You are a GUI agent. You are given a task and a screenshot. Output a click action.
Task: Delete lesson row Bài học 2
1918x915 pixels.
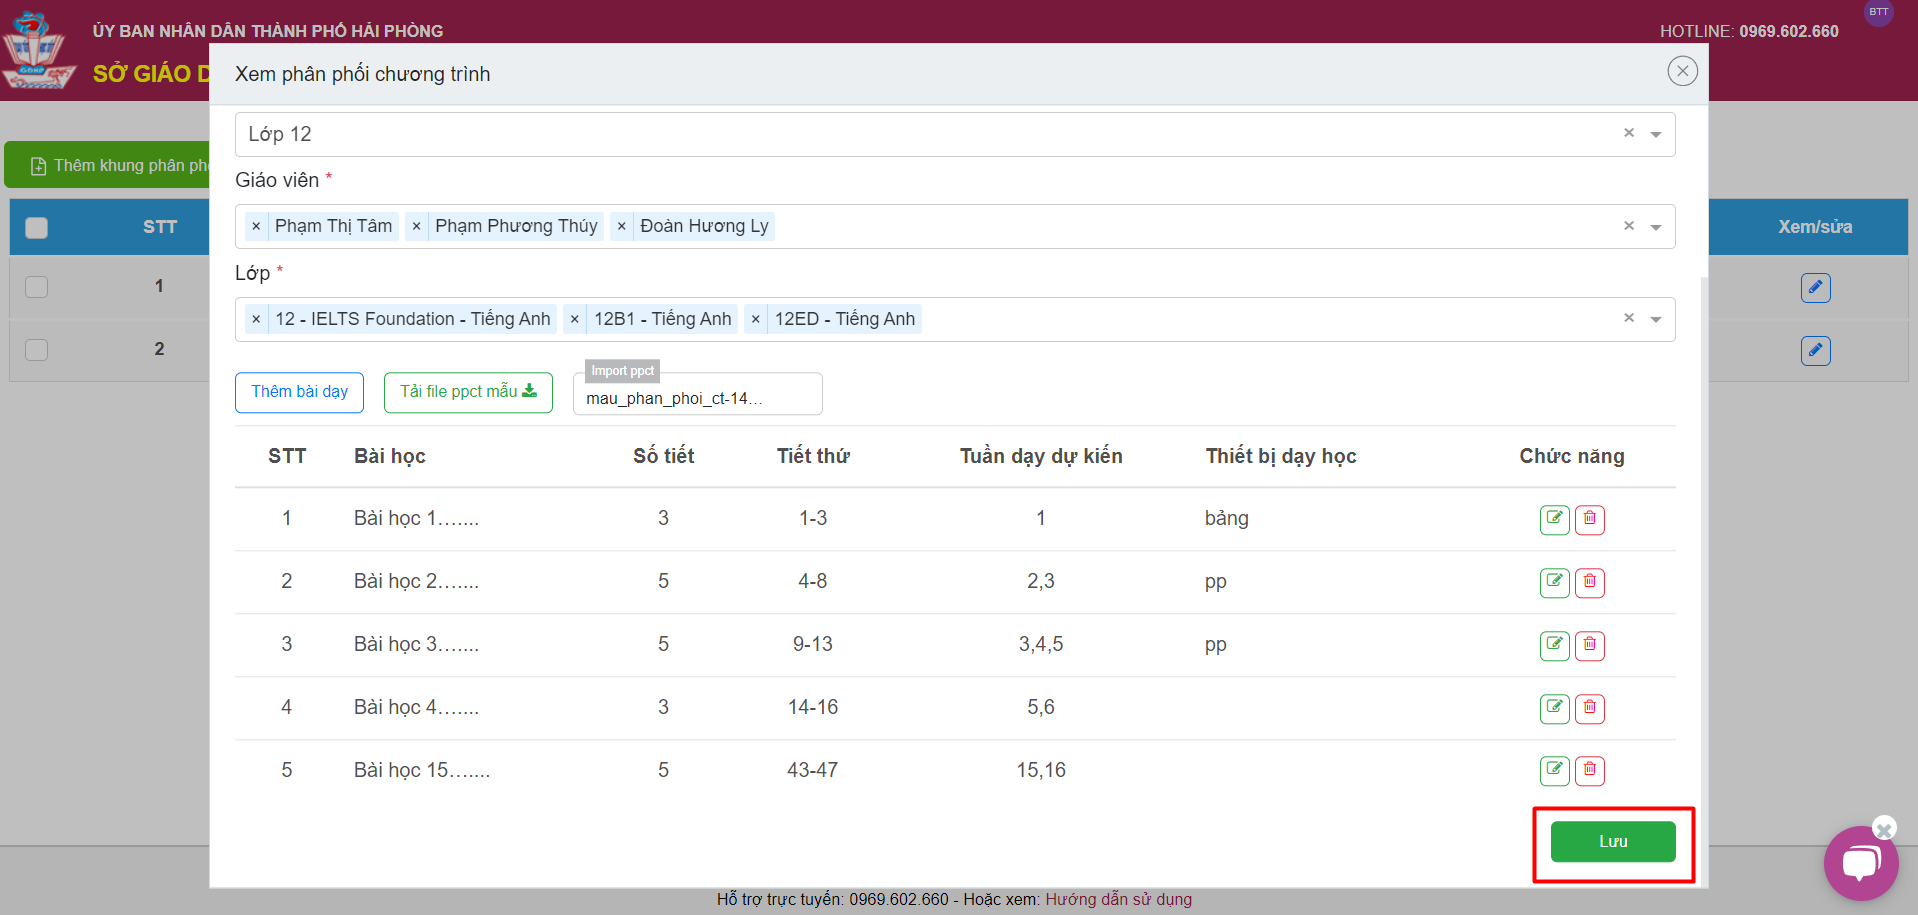1589,582
